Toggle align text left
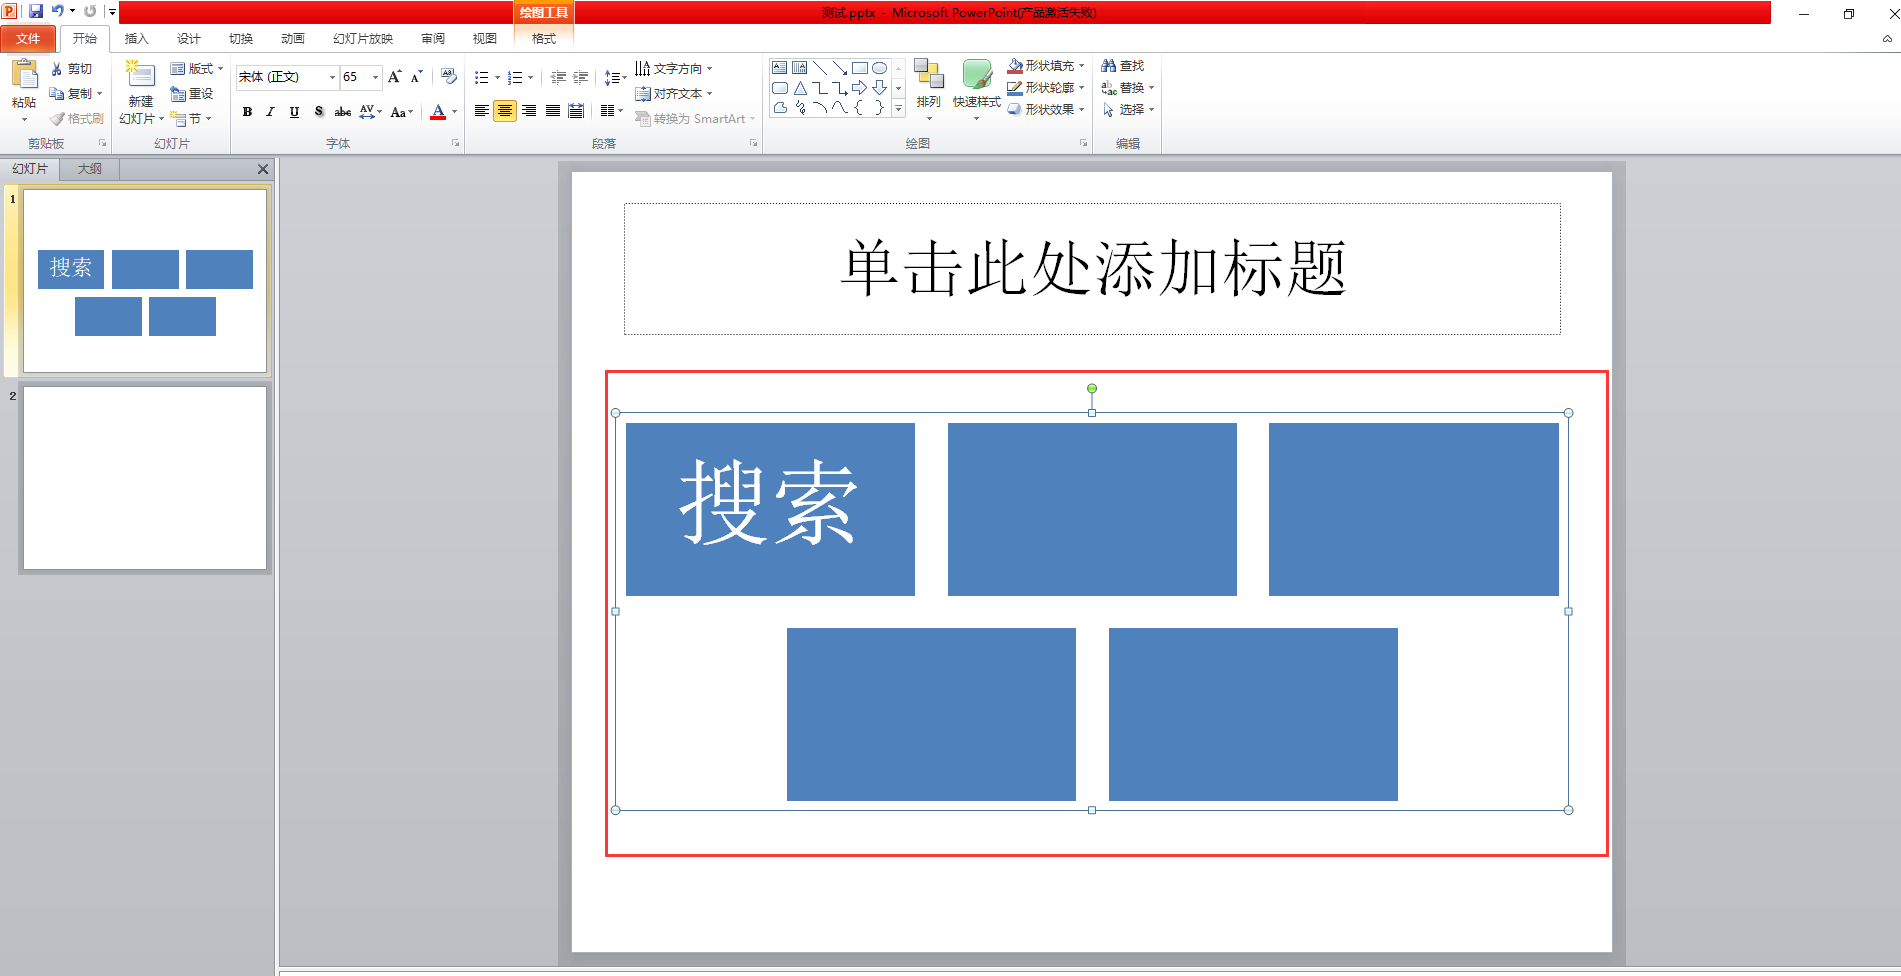 482,111
